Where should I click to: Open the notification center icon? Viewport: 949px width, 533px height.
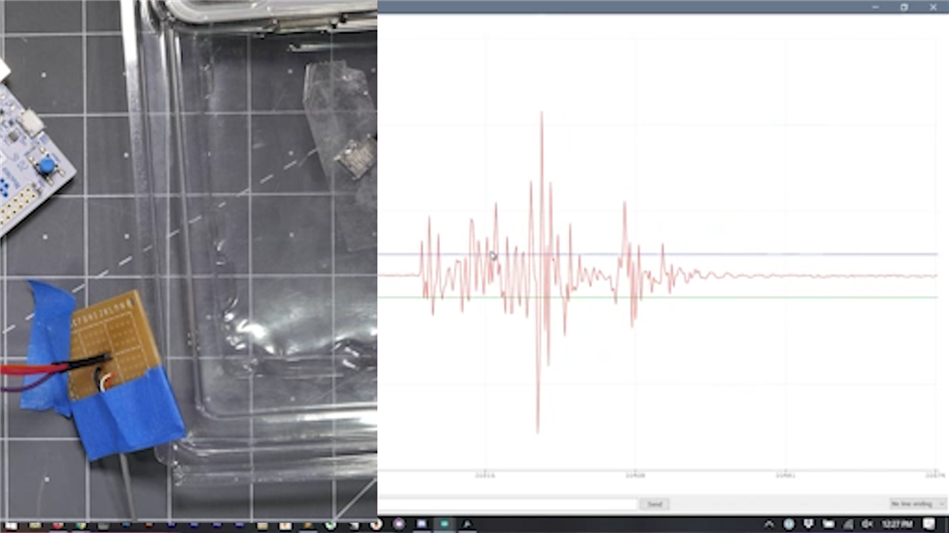930,524
